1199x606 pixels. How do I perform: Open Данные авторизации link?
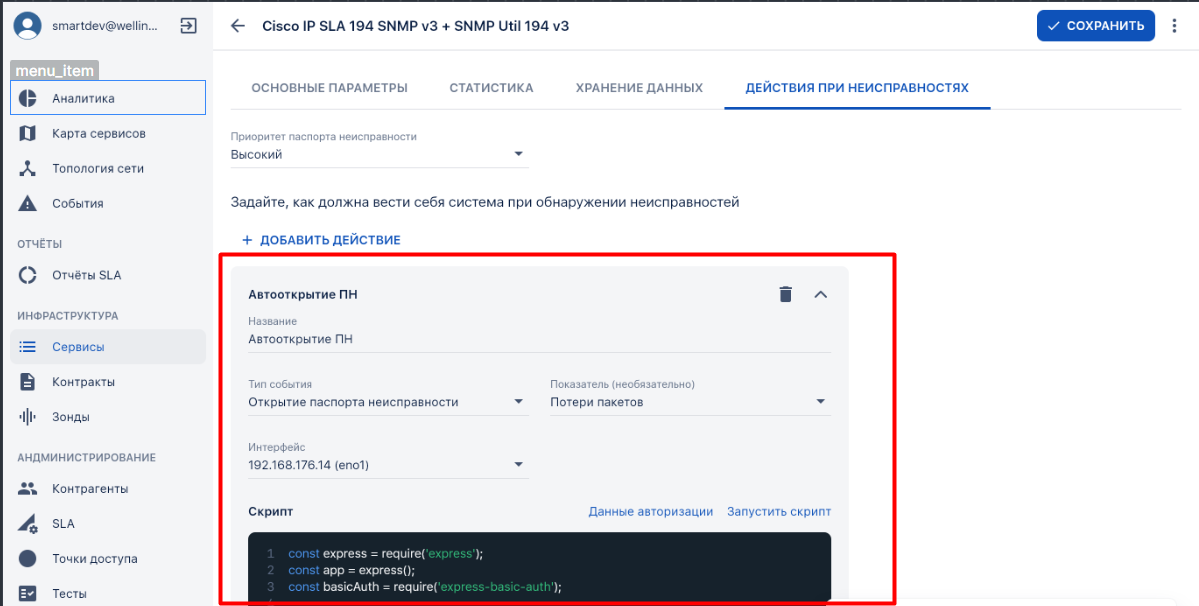point(651,511)
